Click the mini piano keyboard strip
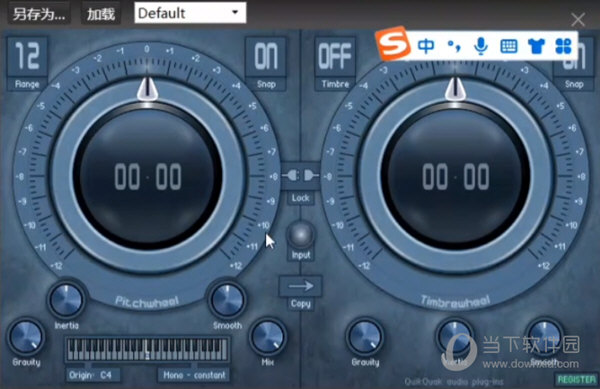The image size is (600, 389). tap(147, 349)
